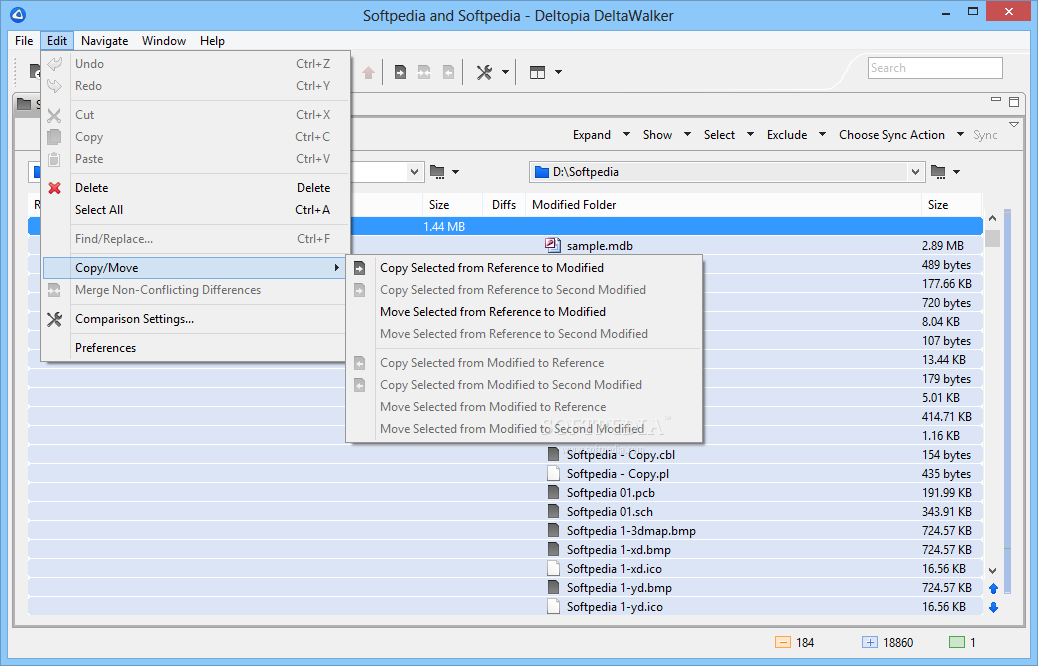Click the blue previous-difference up arrow

pyautogui.click(x=994, y=588)
